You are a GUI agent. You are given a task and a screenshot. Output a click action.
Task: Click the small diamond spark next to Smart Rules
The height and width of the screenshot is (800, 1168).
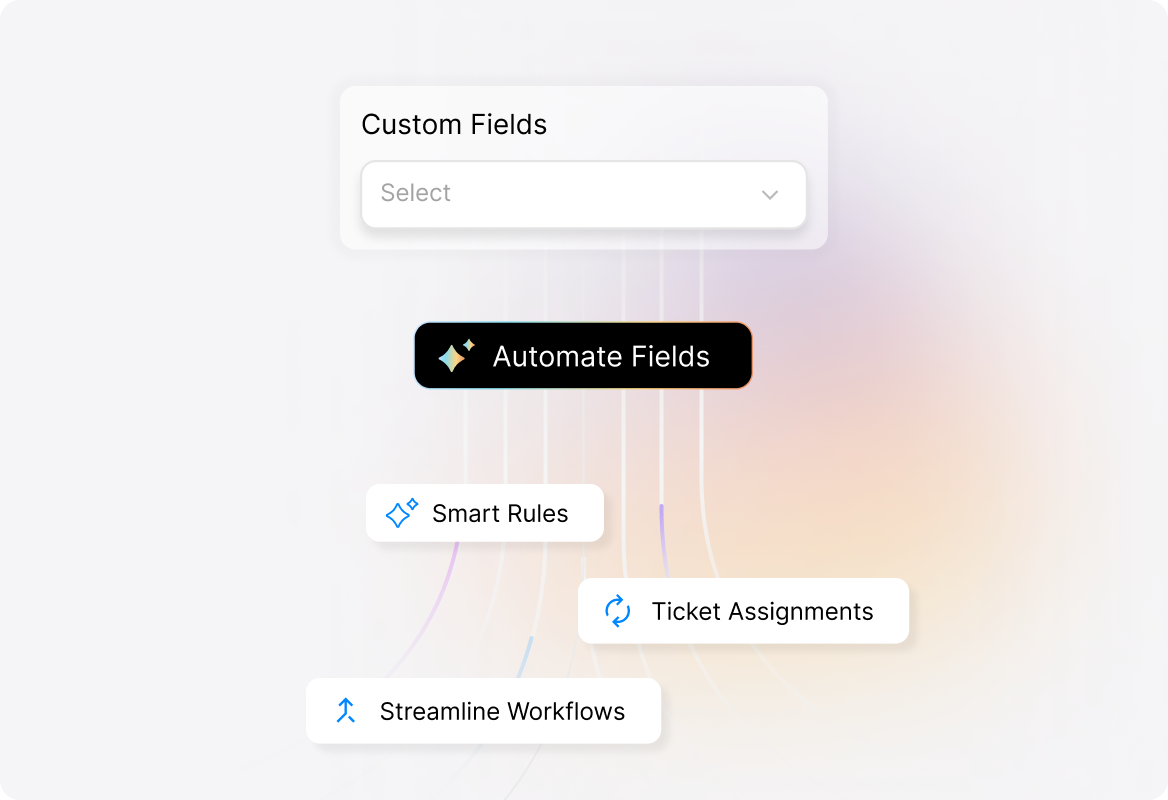412,503
